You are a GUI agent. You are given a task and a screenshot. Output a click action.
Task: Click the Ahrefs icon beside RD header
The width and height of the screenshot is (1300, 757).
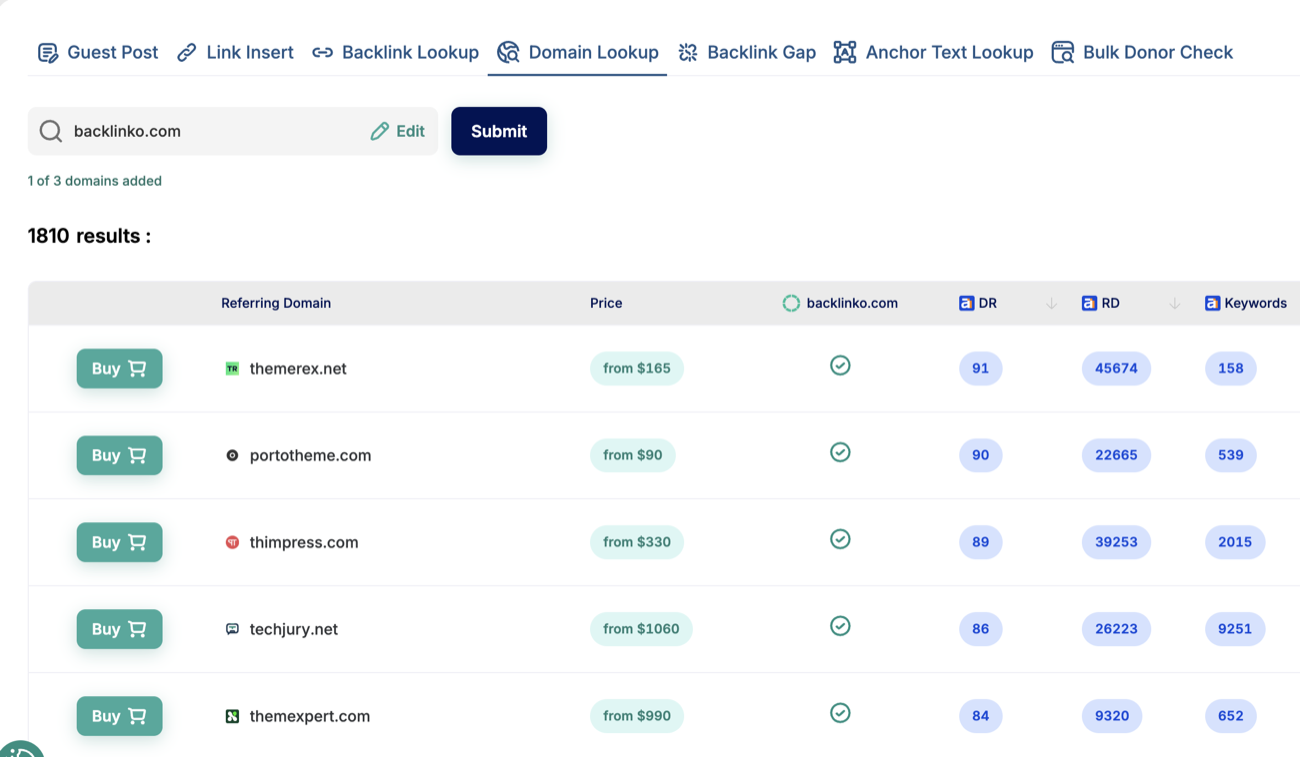pyautogui.click(x=1089, y=303)
